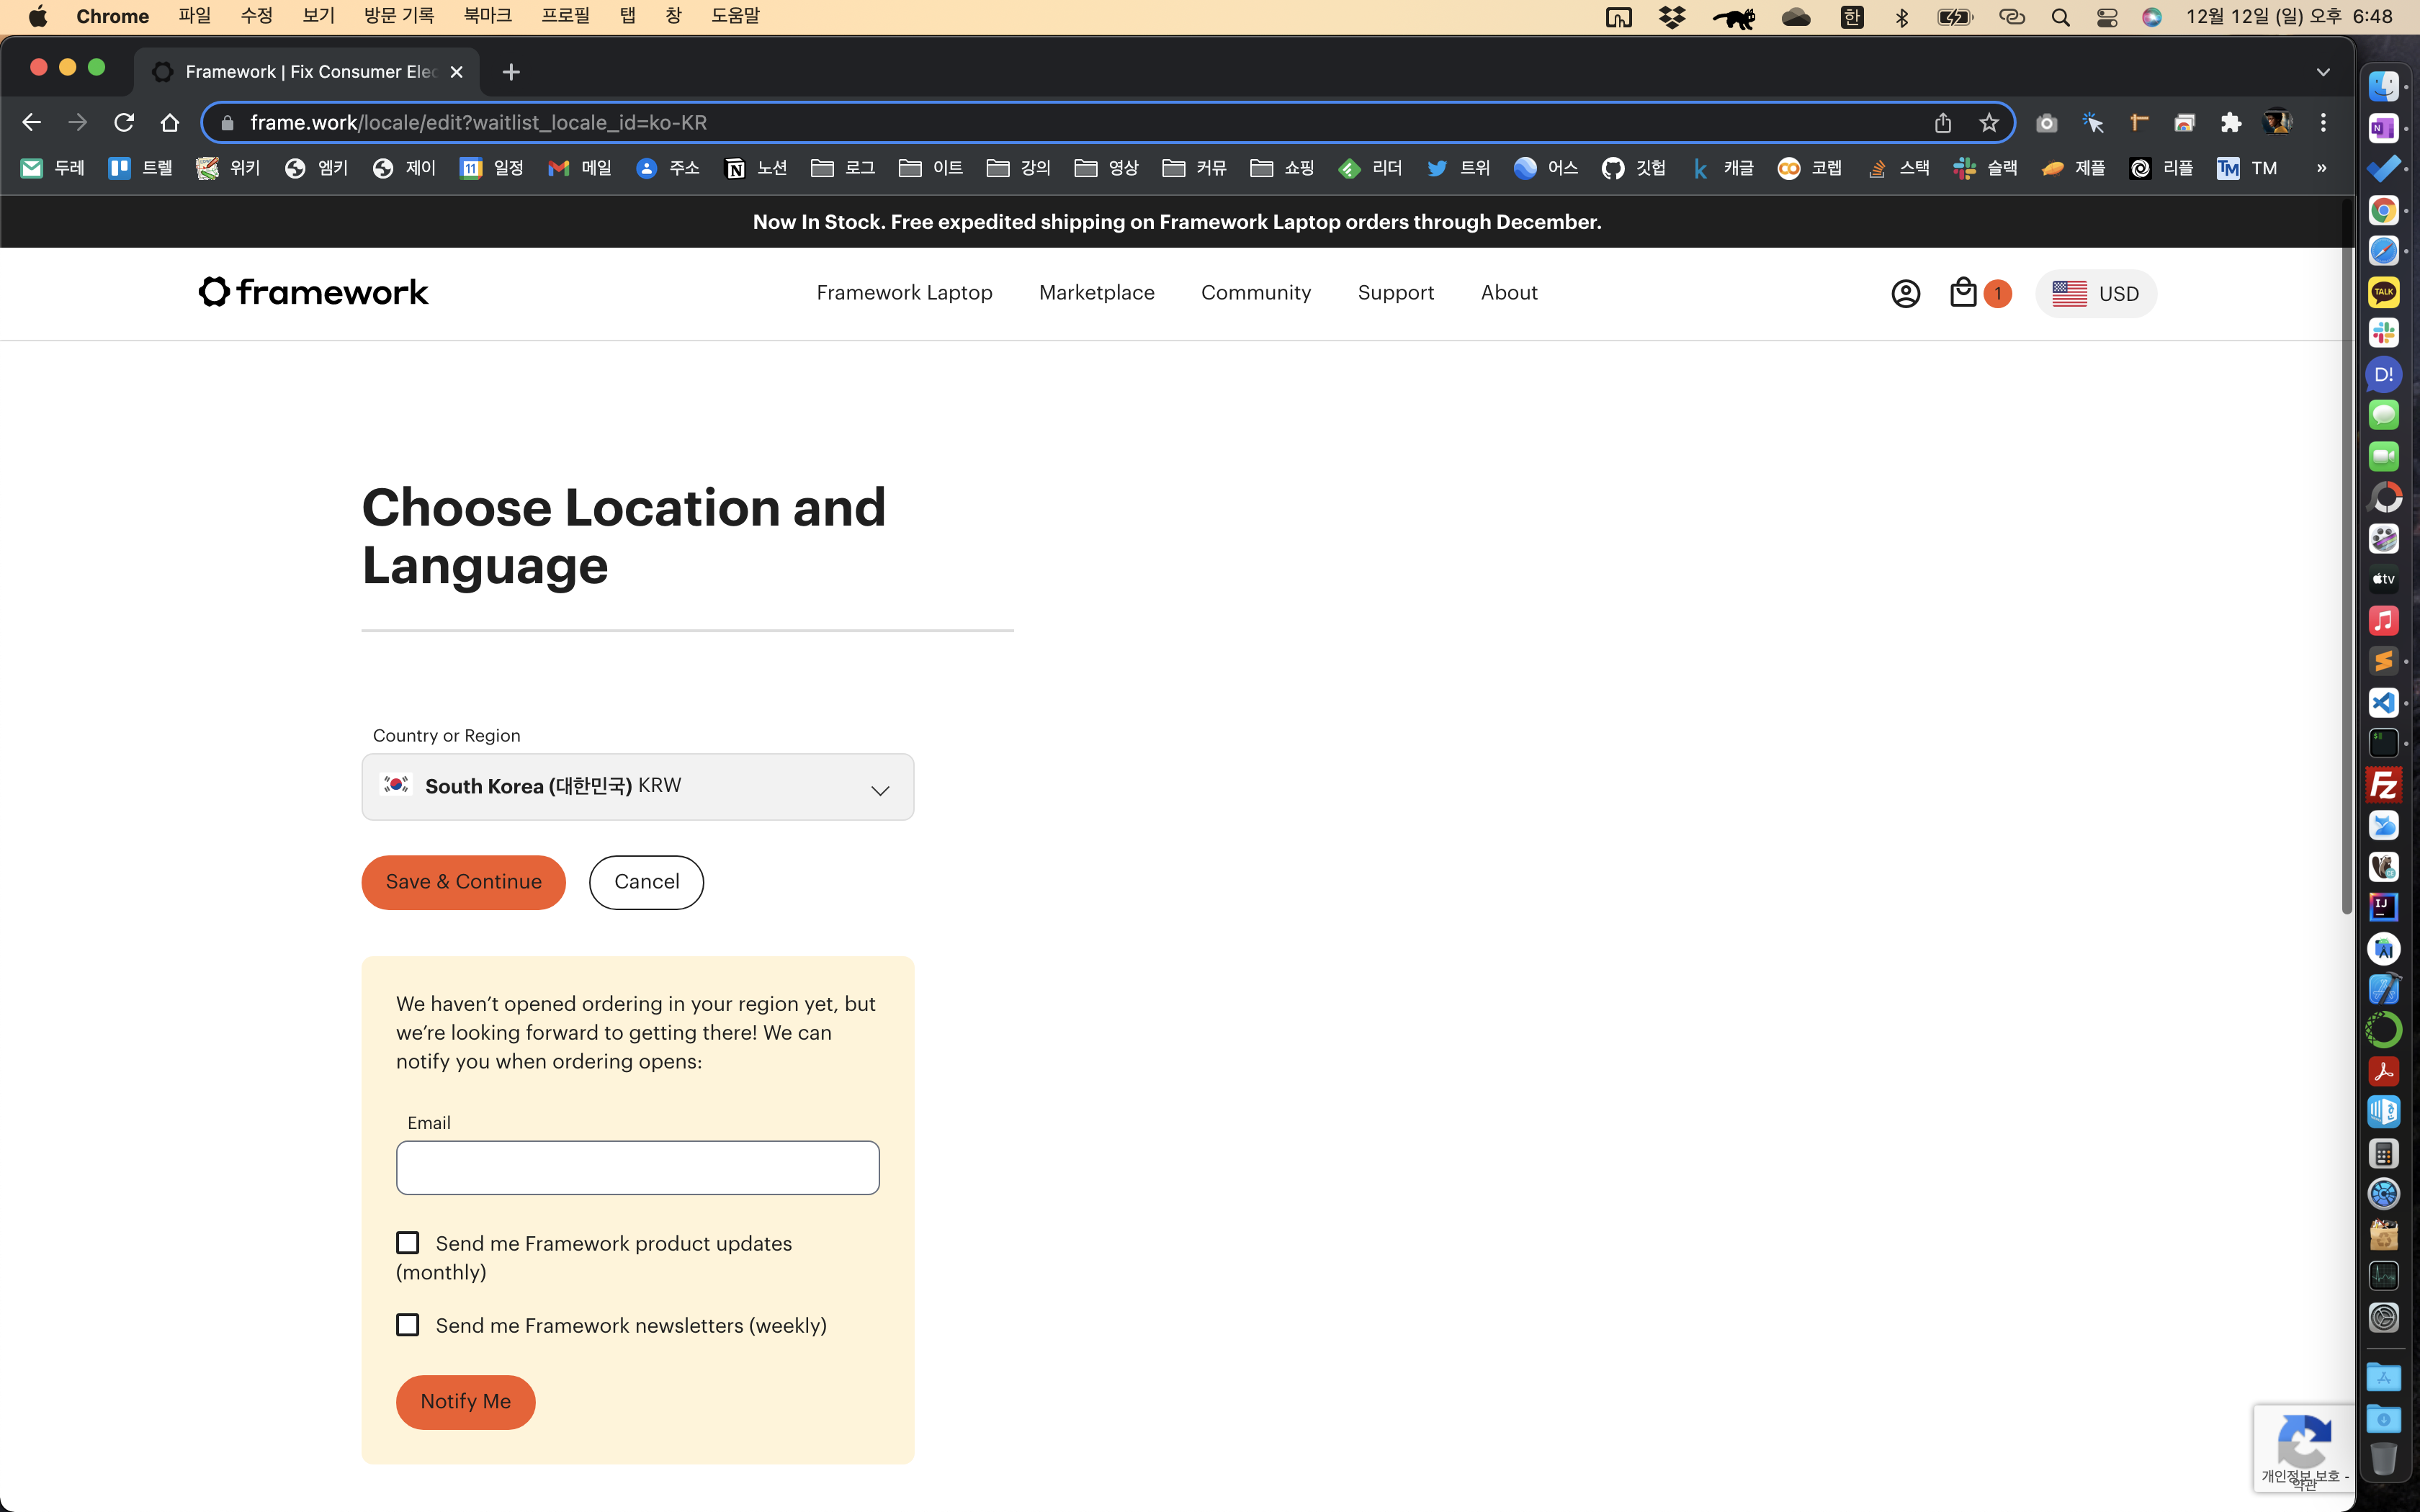2420x1512 pixels.
Task: Open the GitHub bookmark
Action: coord(1632,168)
